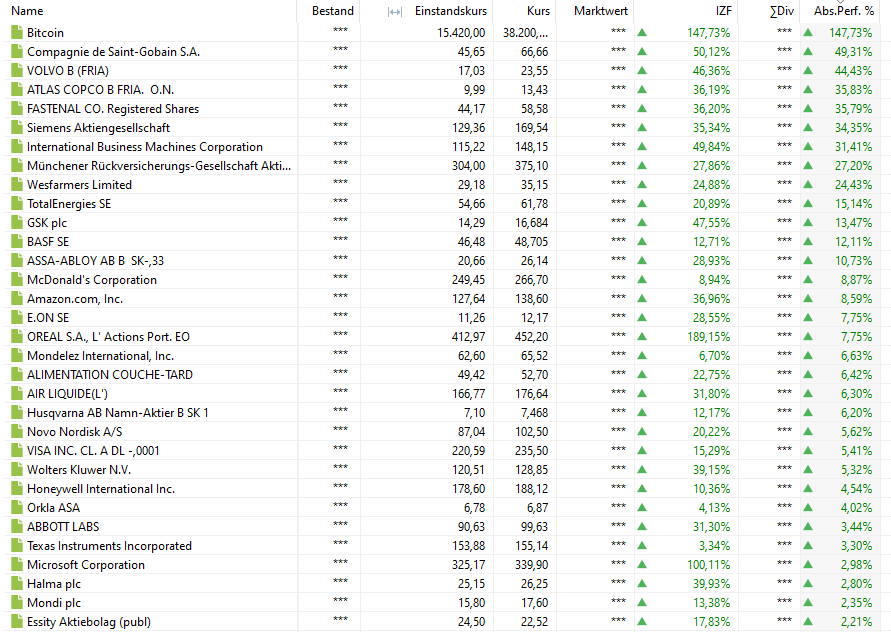The image size is (891, 632).
Task: Click the Marktwert column header
Action: pos(601,11)
